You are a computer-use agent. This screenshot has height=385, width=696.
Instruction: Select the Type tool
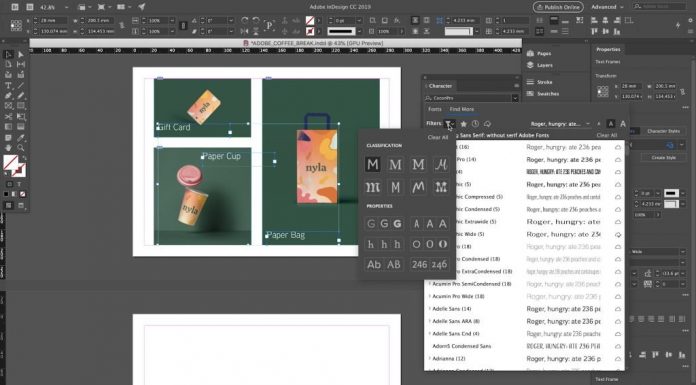click(8, 85)
